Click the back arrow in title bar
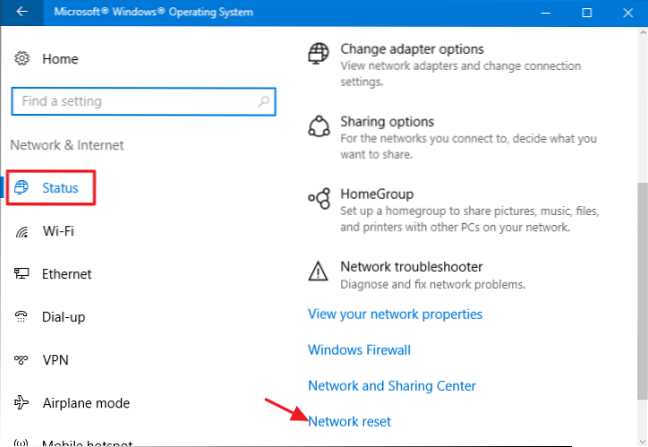Image resolution: width=648 pixels, height=447 pixels. pos(22,12)
